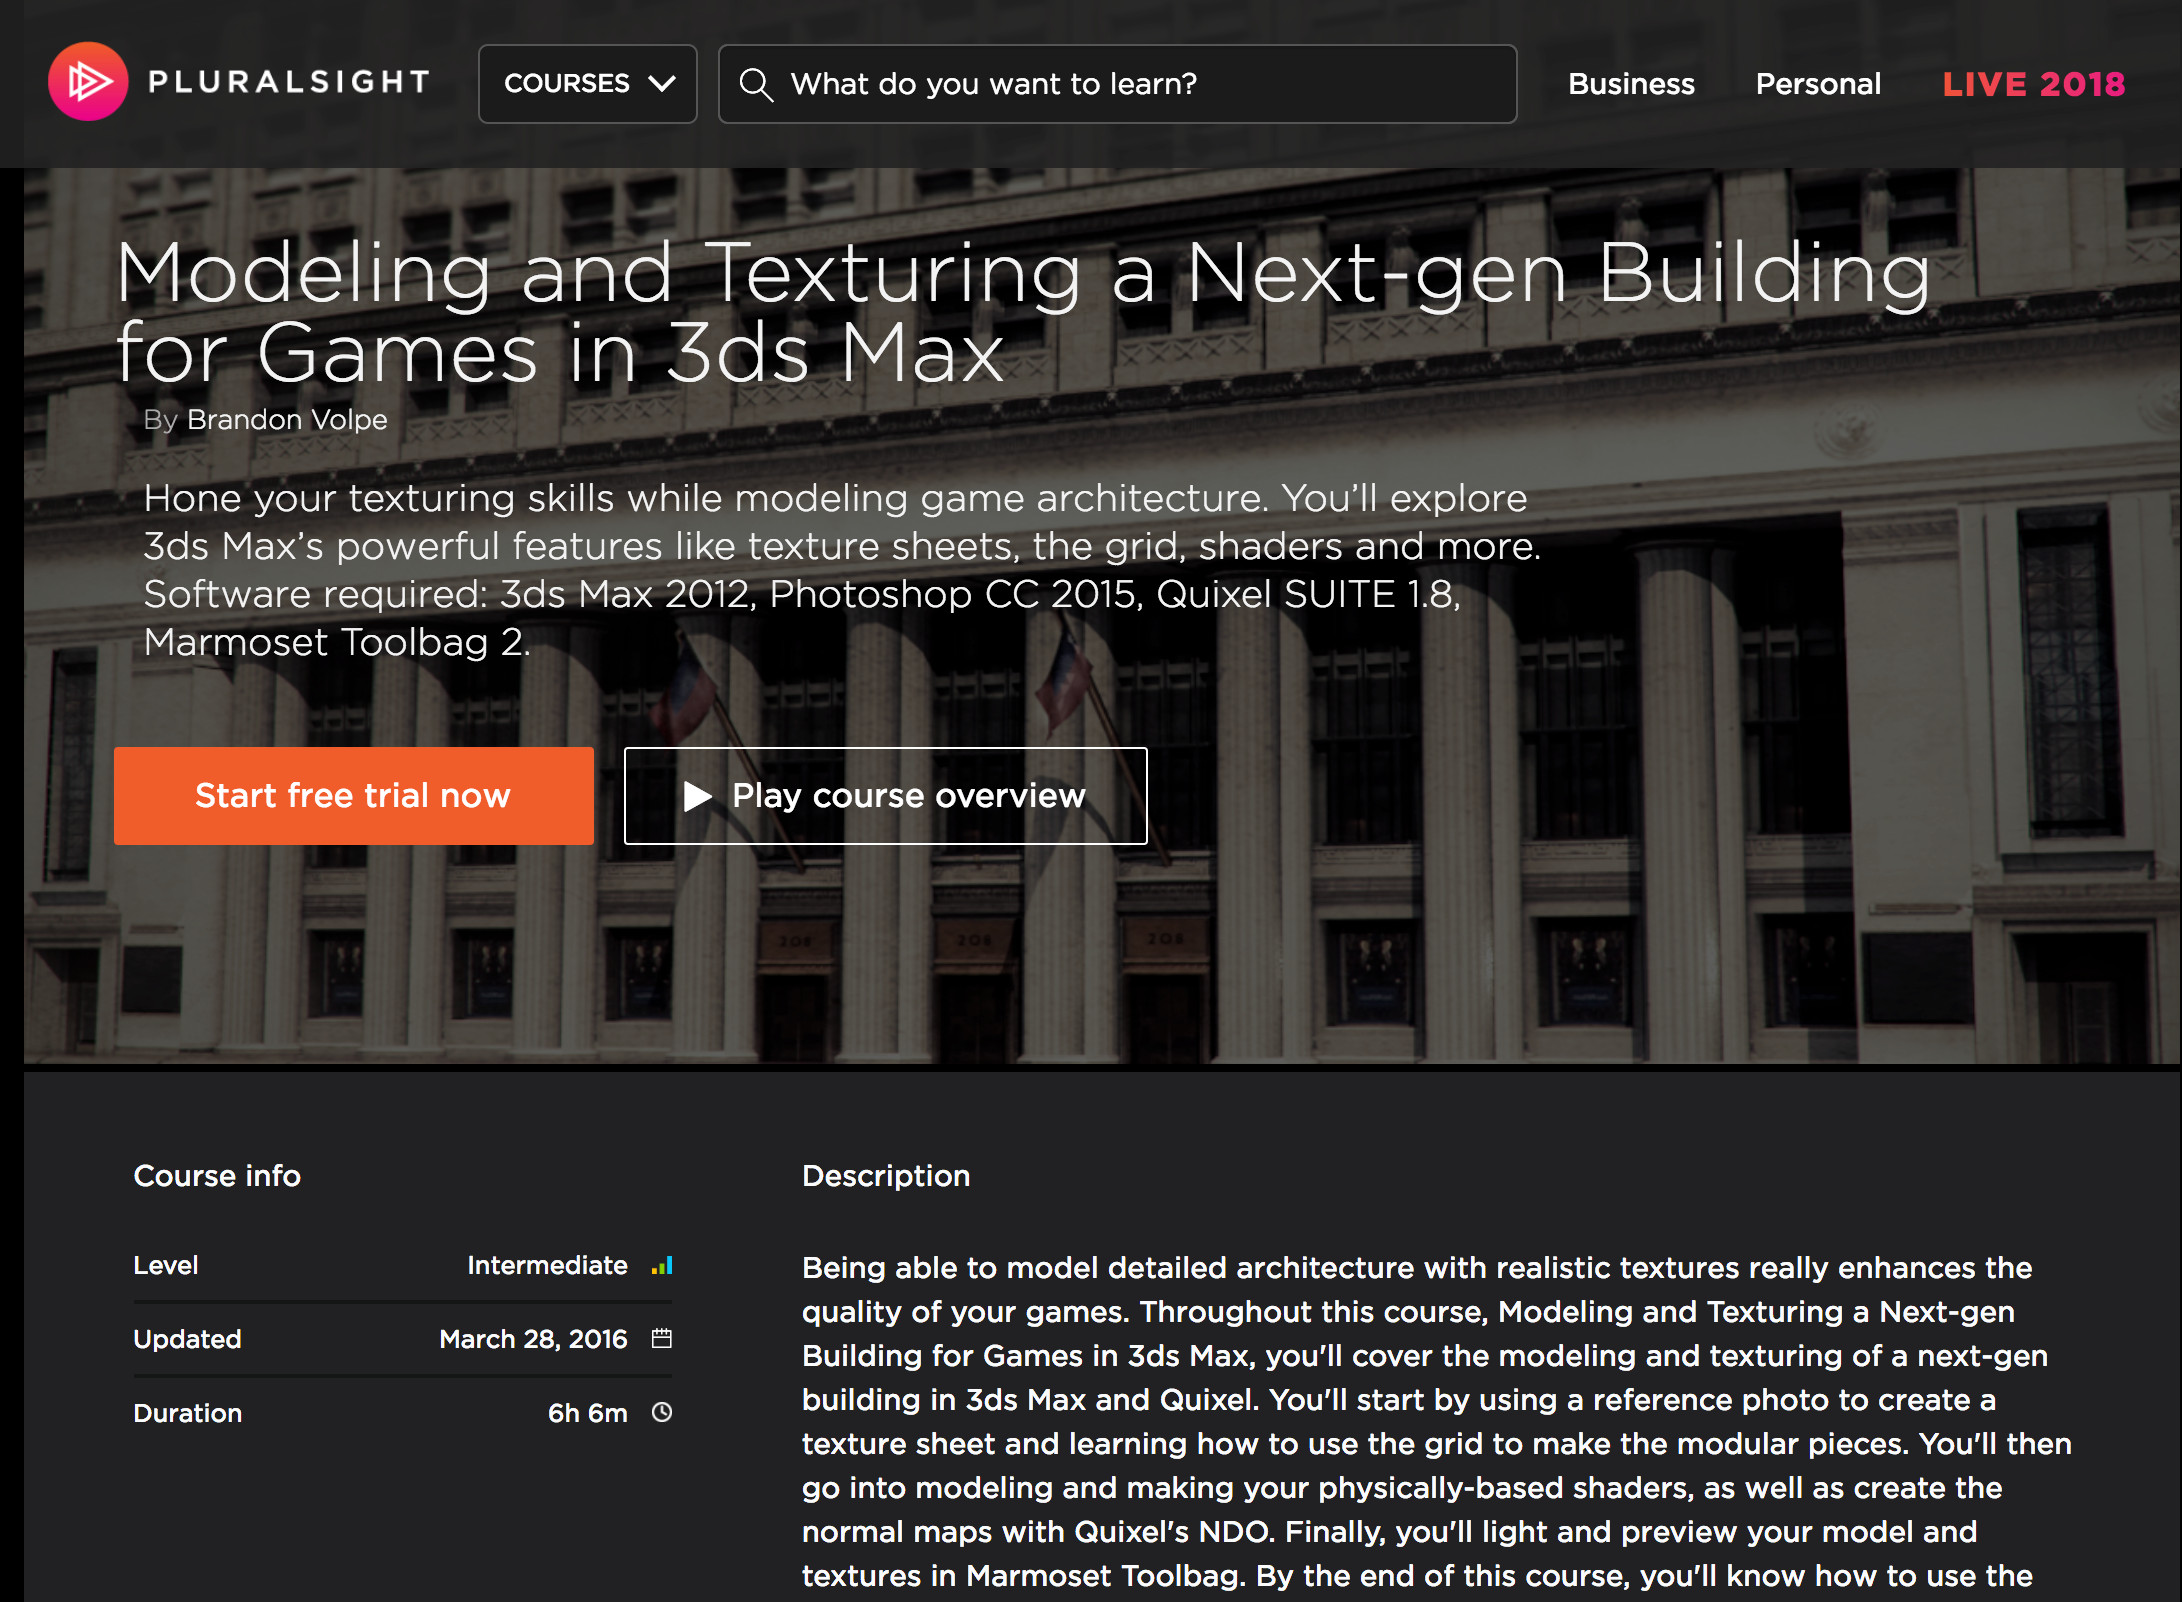The height and width of the screenshot is (1602, 2182).
Task: Click the magnifying glass search icon
Action: click(756, 85)
